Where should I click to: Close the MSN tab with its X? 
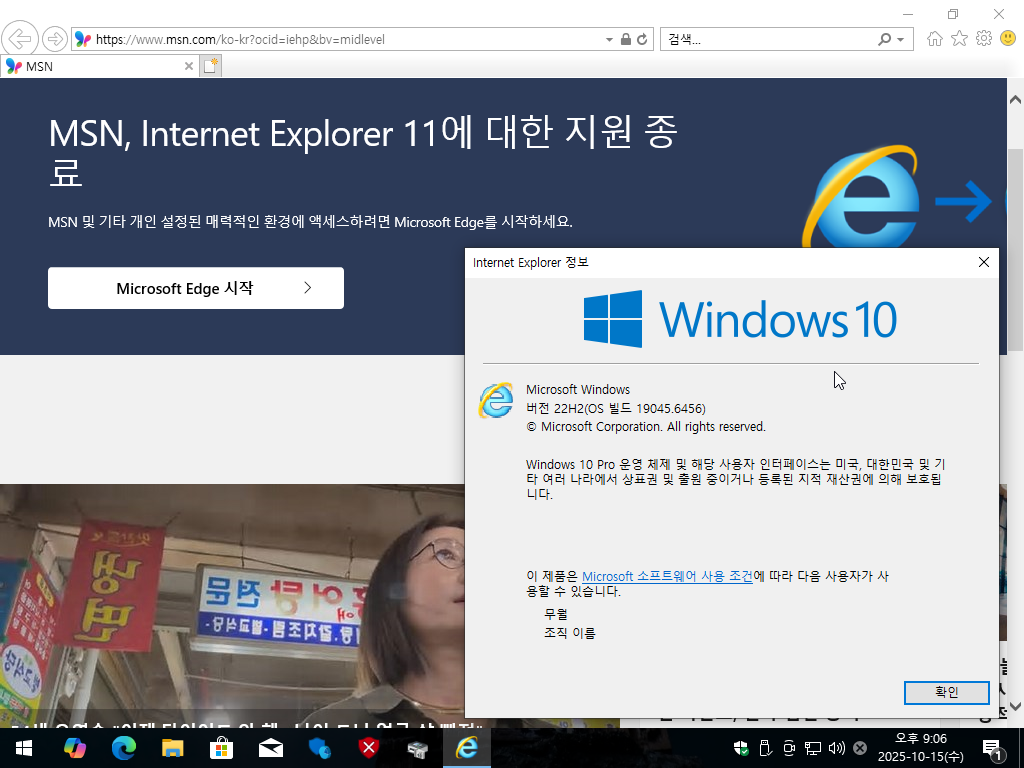188,66
